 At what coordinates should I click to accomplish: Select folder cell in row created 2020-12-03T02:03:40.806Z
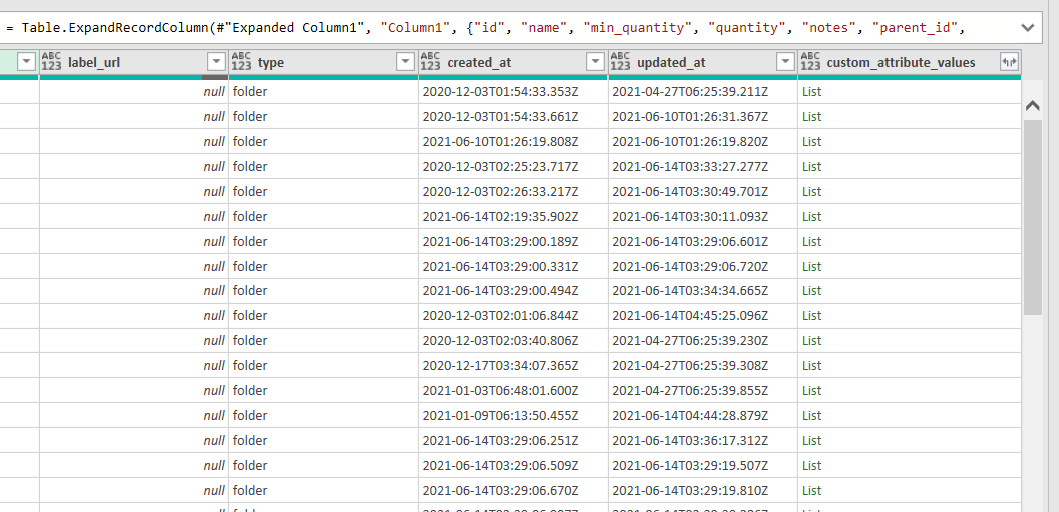324,340
